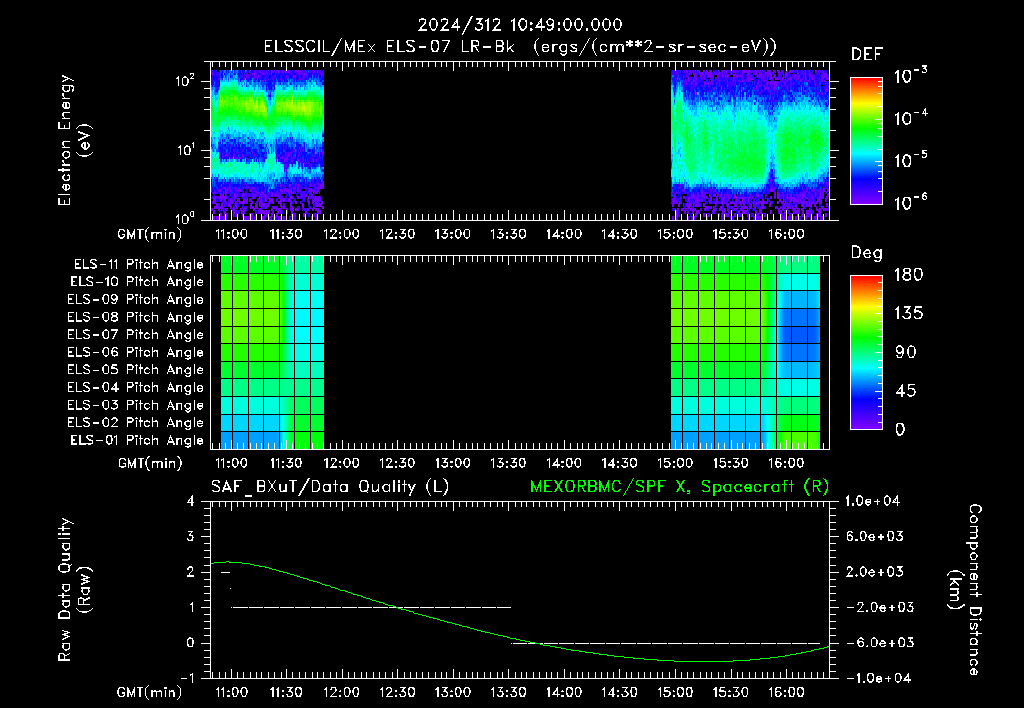Click the Deg pitch angle color bar
Viewport: 1024px width, 708px height.
(866, 353)
